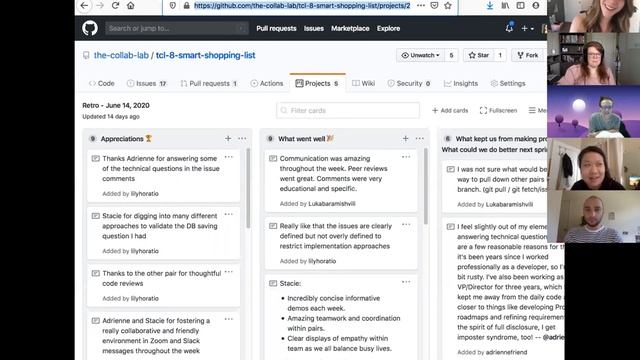Click the repository icon beside the-collab-lab
This screenshot has width=640, height=360.
(86, 55)
